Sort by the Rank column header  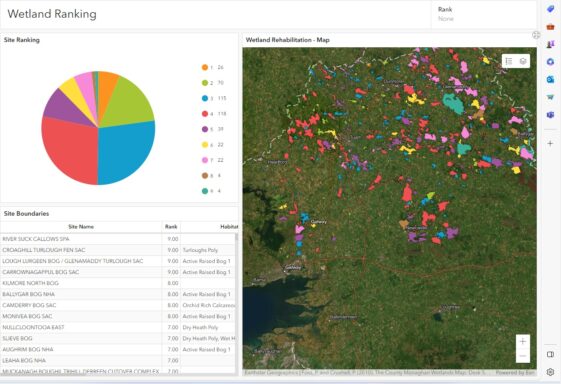[x=171, y=227]
